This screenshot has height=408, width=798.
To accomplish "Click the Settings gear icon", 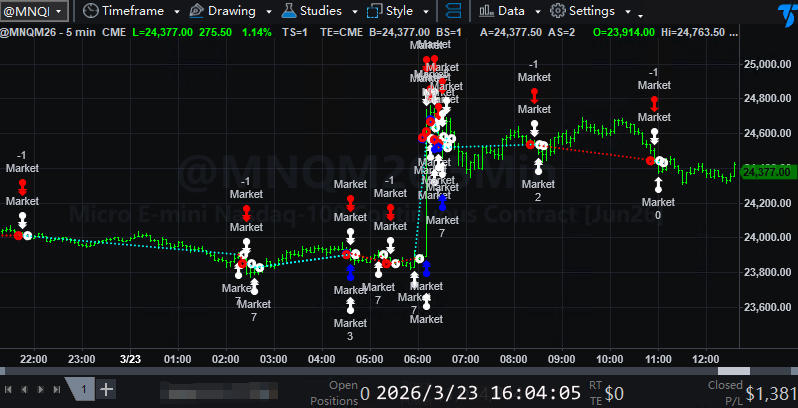I will click(557, 12).
